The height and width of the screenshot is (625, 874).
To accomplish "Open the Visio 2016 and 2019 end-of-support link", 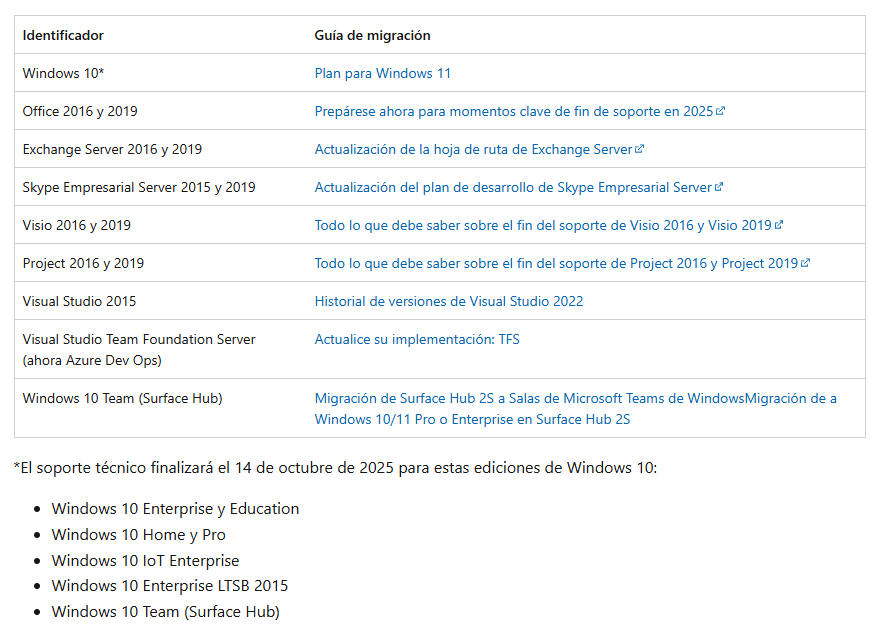I will pyautogui.click(x=542, y=225).
